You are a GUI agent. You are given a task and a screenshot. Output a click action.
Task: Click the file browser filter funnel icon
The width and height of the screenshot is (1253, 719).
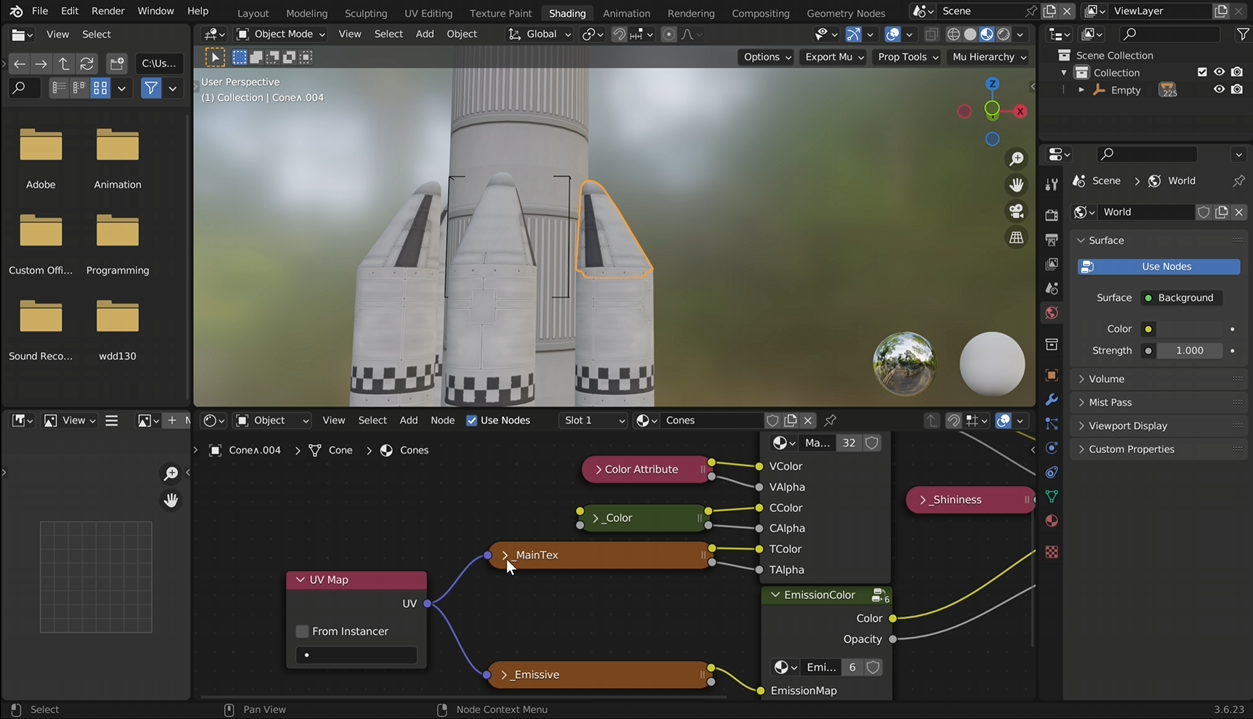click(x=150, y=88)
